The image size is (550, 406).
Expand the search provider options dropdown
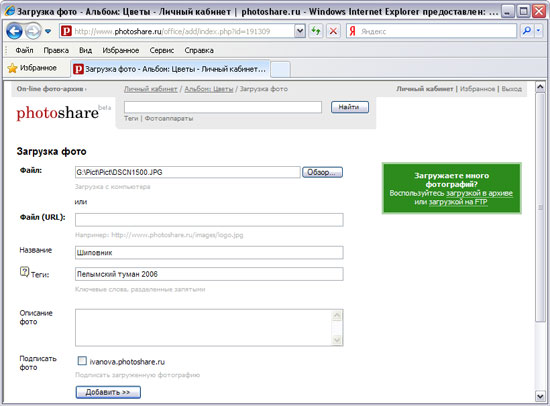(538, 31)
